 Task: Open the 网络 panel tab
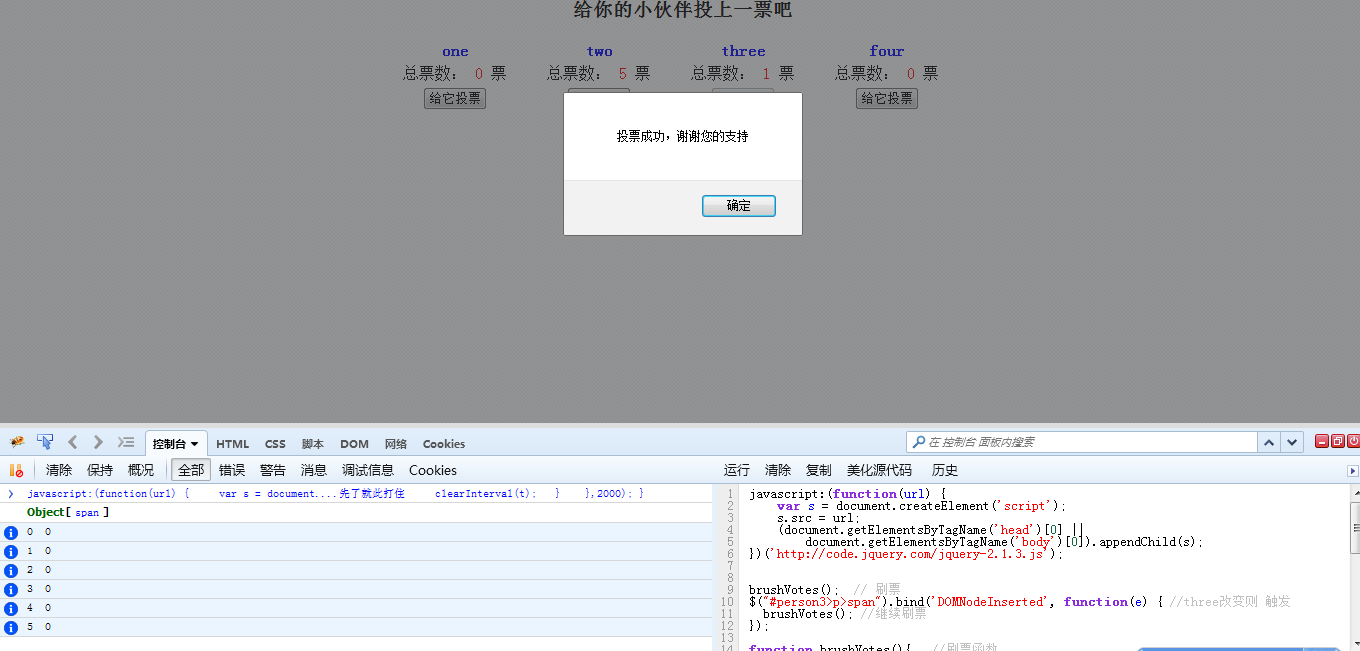pos(396,444)
